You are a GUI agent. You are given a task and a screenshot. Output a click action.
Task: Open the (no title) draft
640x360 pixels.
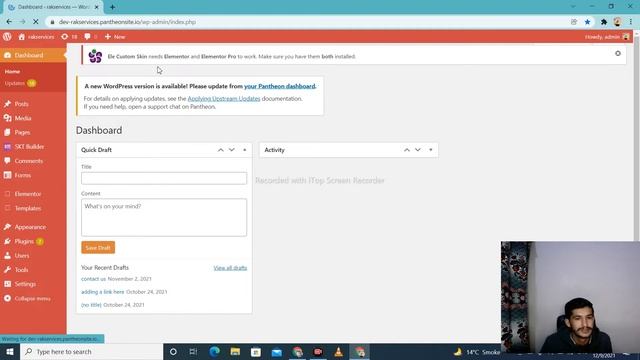[91, 305]
